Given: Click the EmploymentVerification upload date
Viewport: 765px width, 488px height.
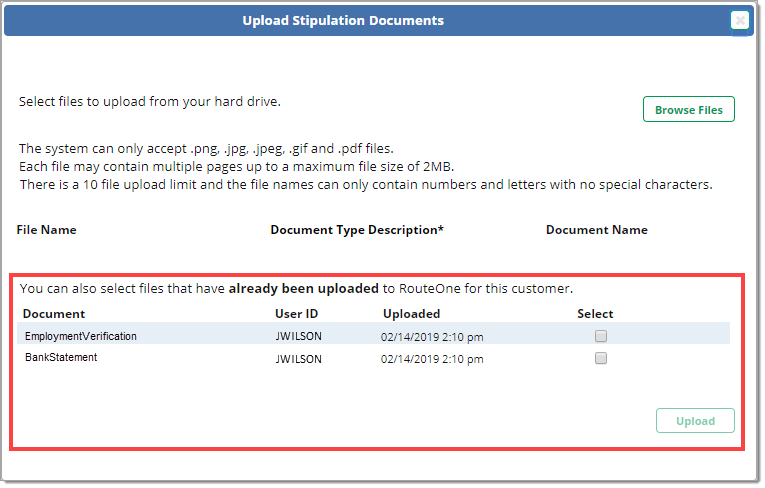Looking at the screenshot, I should coord(431,337).
